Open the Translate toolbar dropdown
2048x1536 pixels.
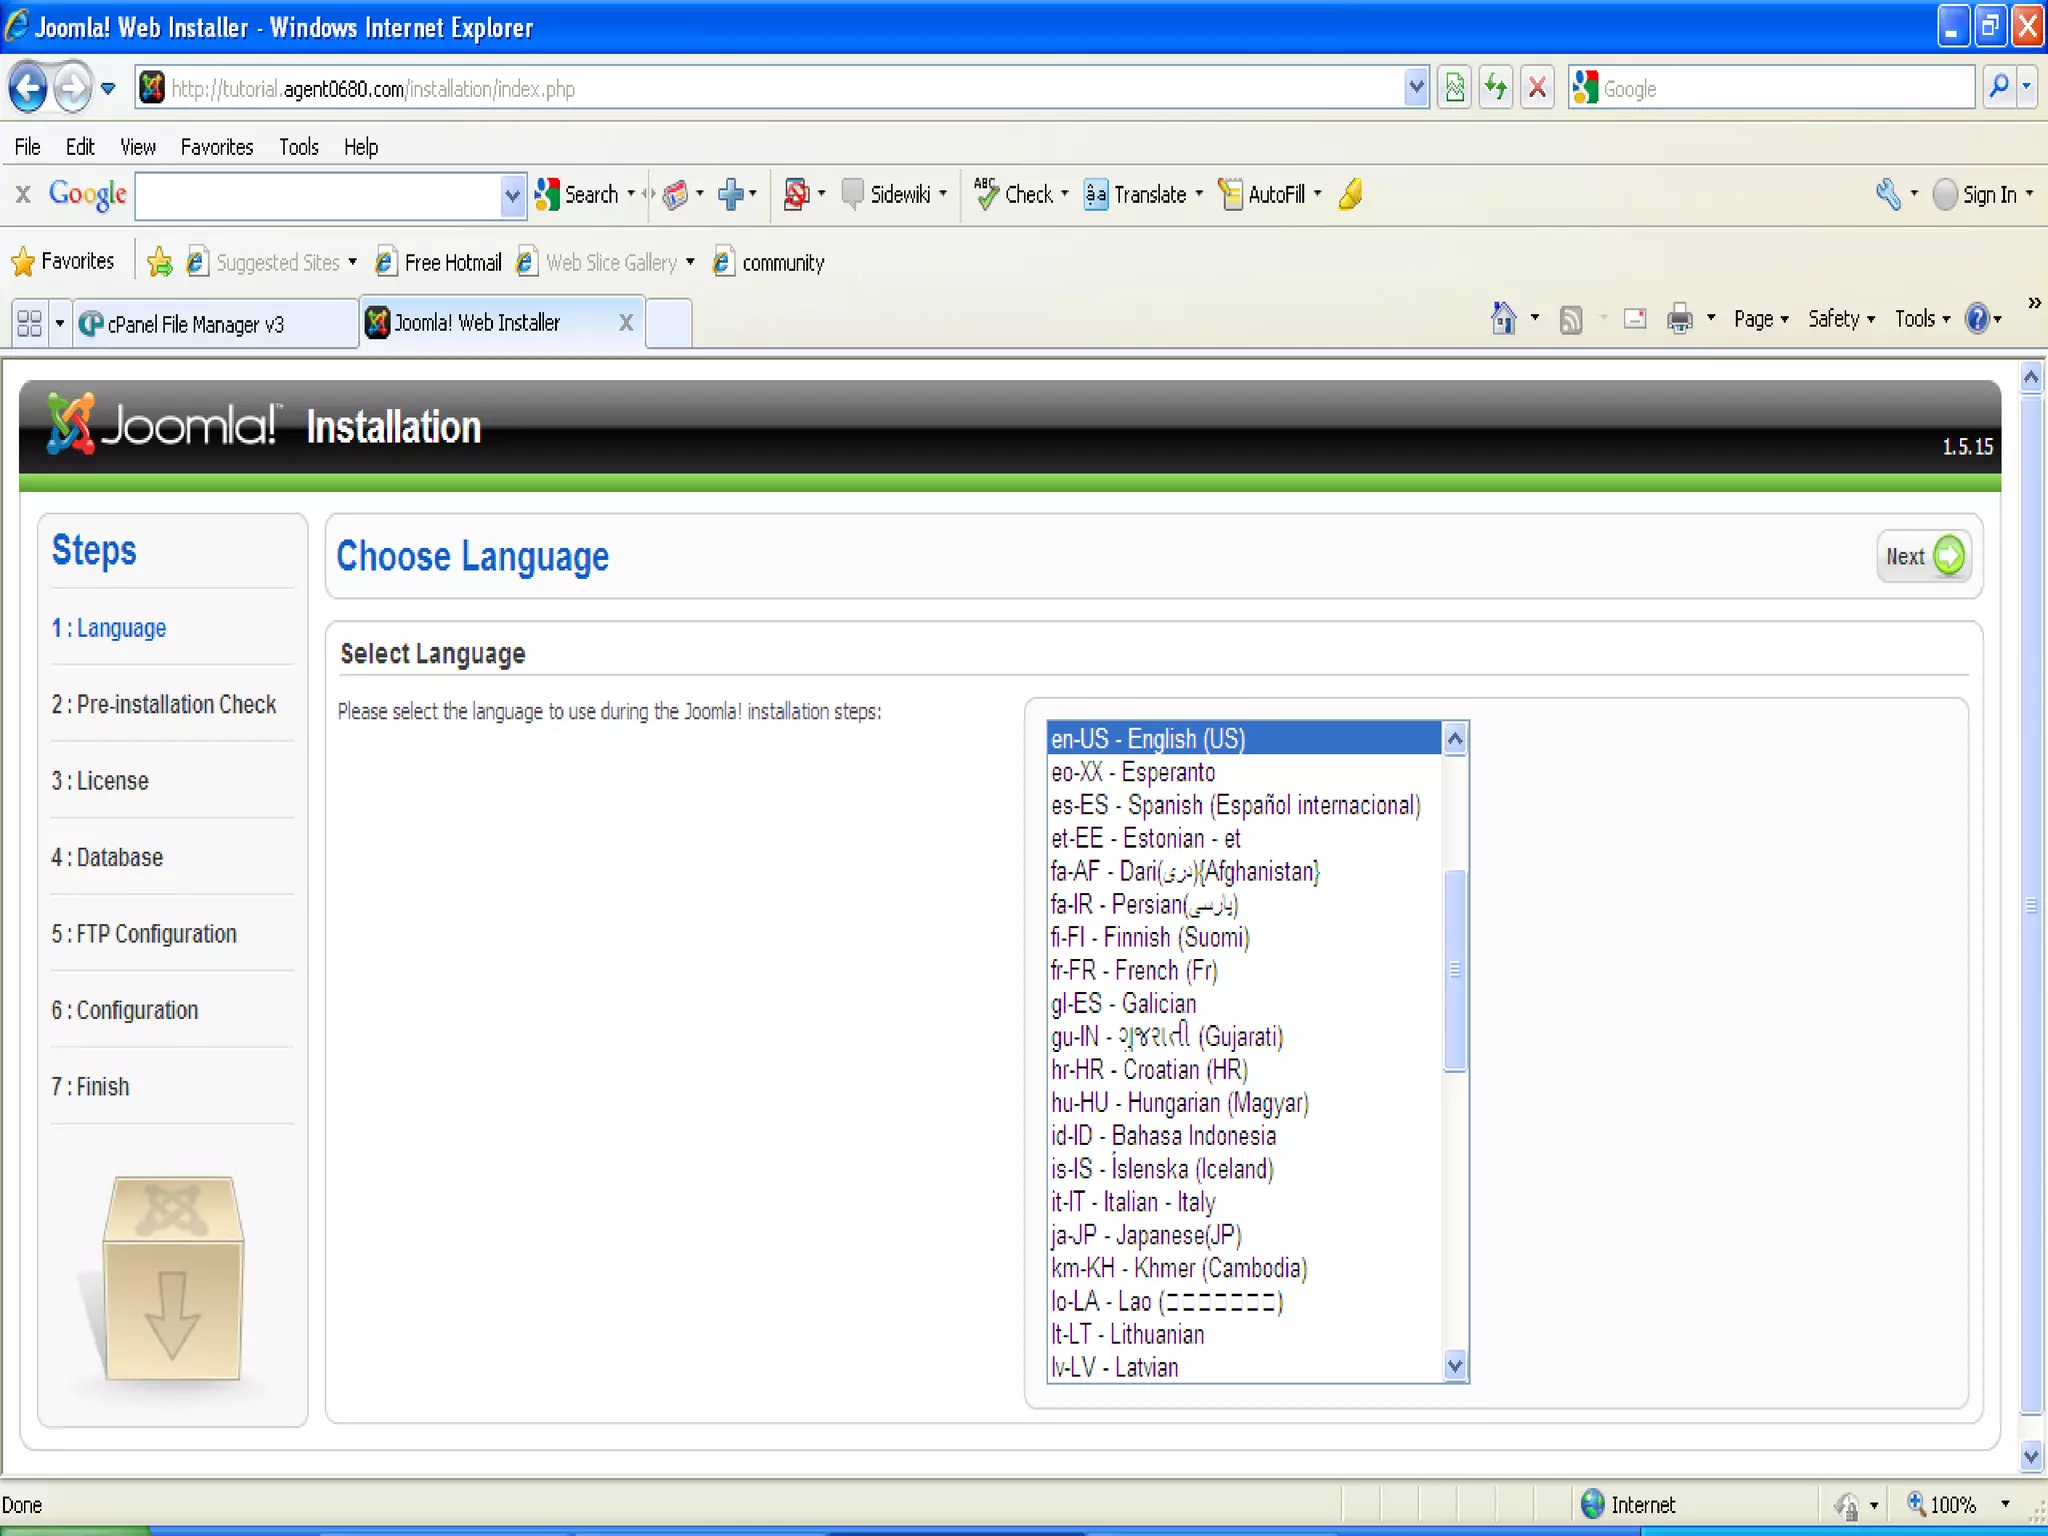pos(1198,194)
